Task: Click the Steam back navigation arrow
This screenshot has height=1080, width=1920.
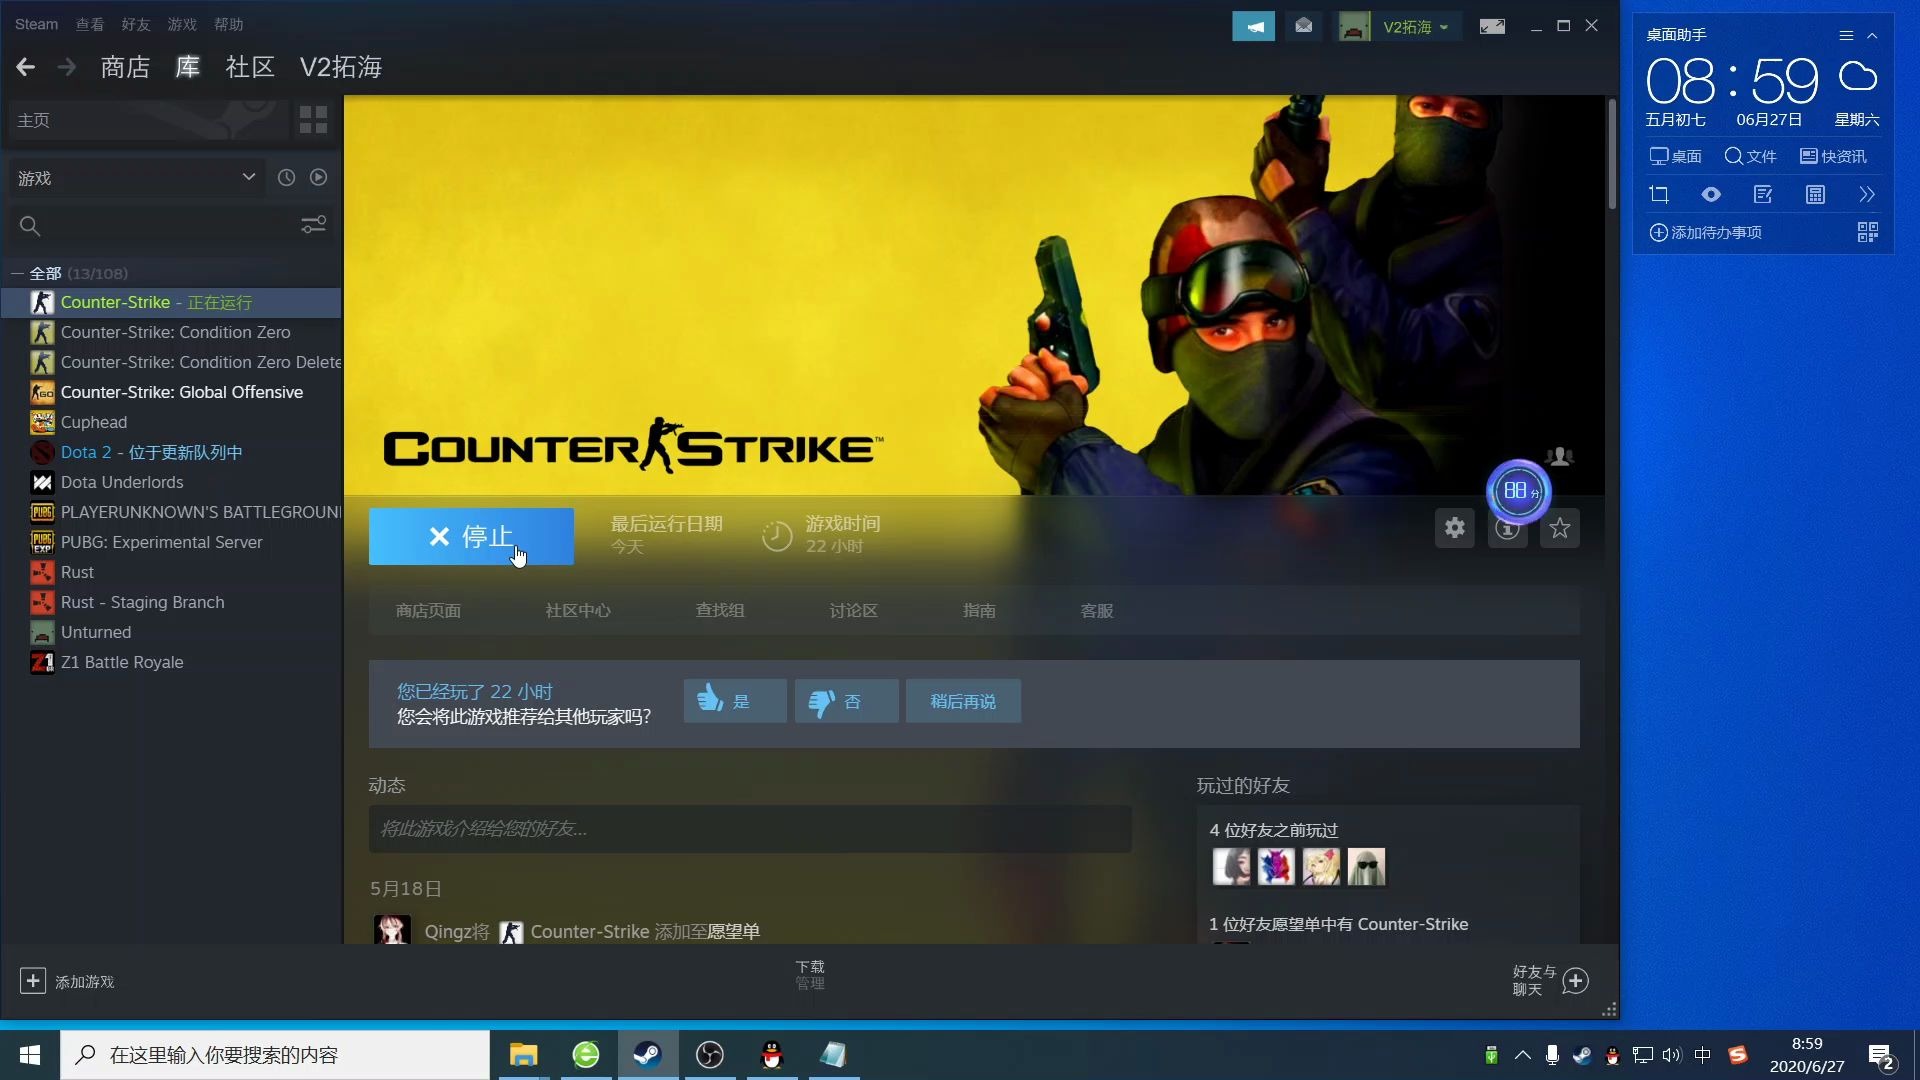Action: pyautogui.click(x=26, y=67)
